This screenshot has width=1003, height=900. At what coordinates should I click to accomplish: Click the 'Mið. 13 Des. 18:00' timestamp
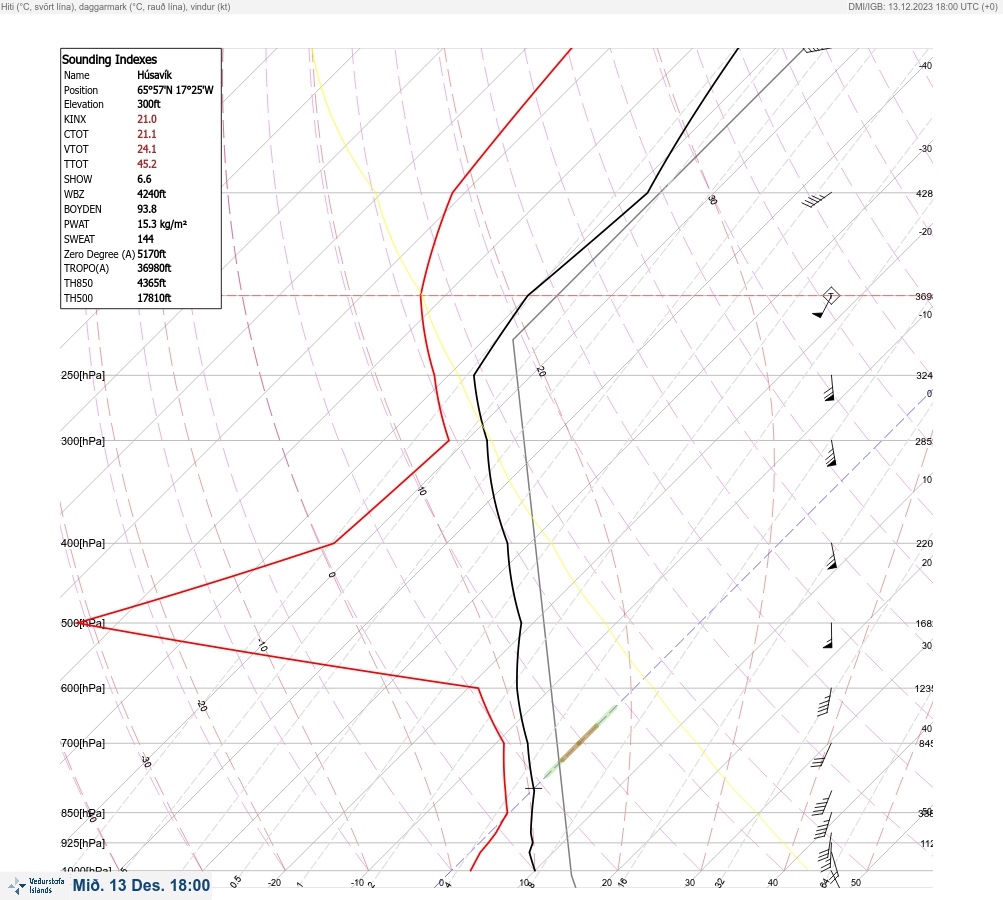(141, 885)
